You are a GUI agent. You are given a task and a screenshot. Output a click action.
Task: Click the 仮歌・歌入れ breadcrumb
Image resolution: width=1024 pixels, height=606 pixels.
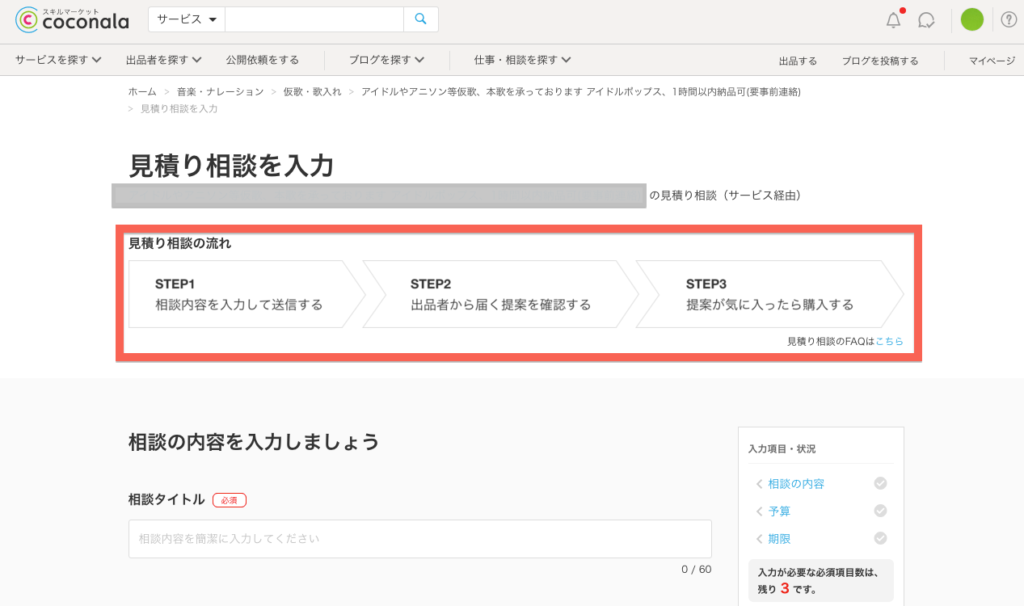[x=312, y=92]
